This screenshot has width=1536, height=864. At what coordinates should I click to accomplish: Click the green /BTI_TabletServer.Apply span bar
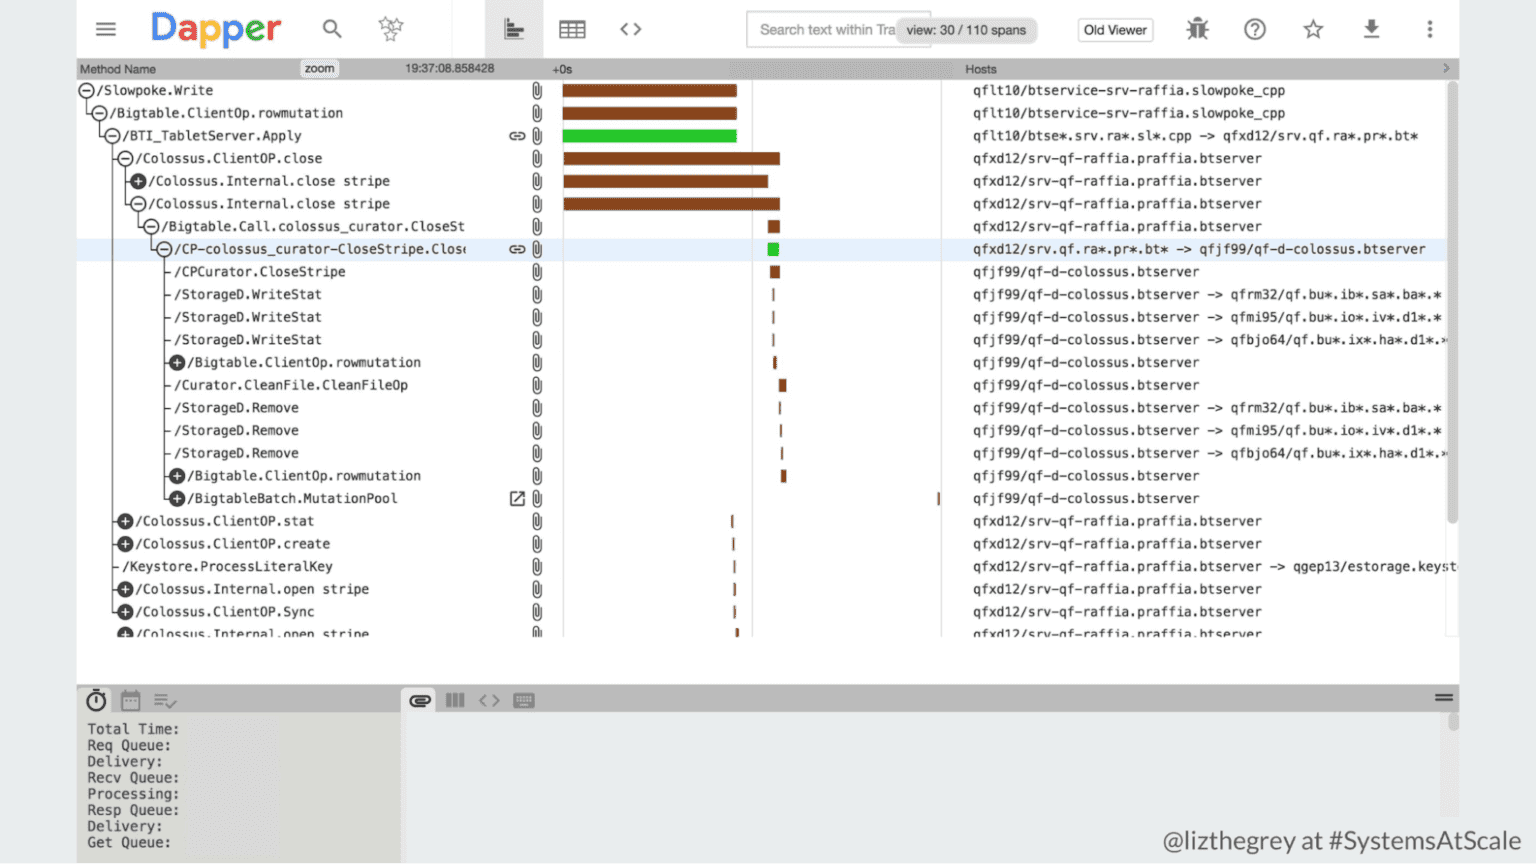(649, 136)
